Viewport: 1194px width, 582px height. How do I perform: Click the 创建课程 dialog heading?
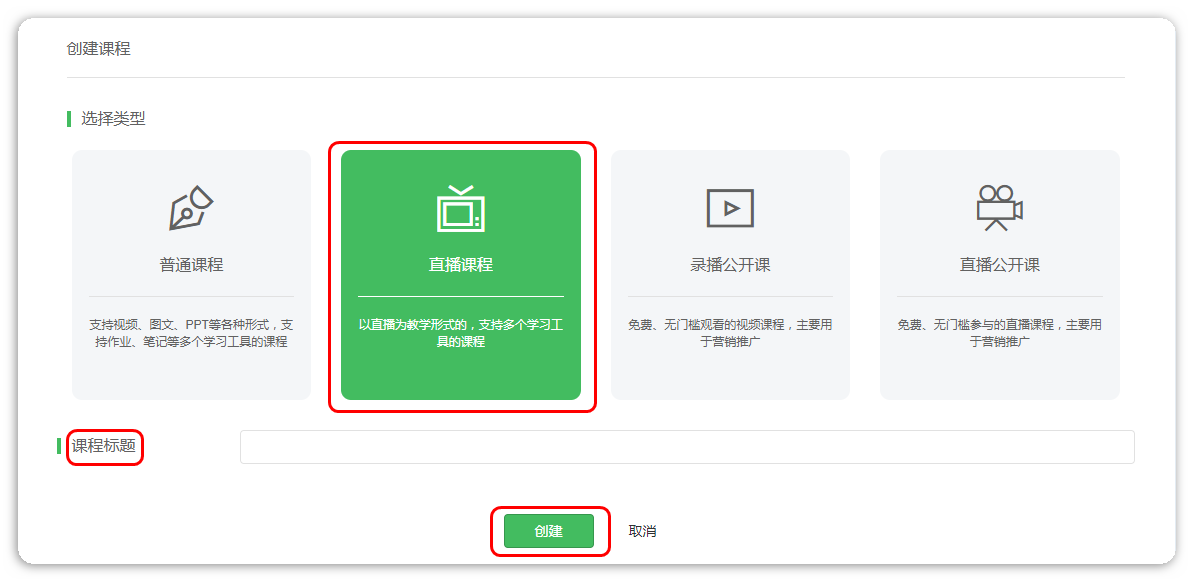point(98,48)
